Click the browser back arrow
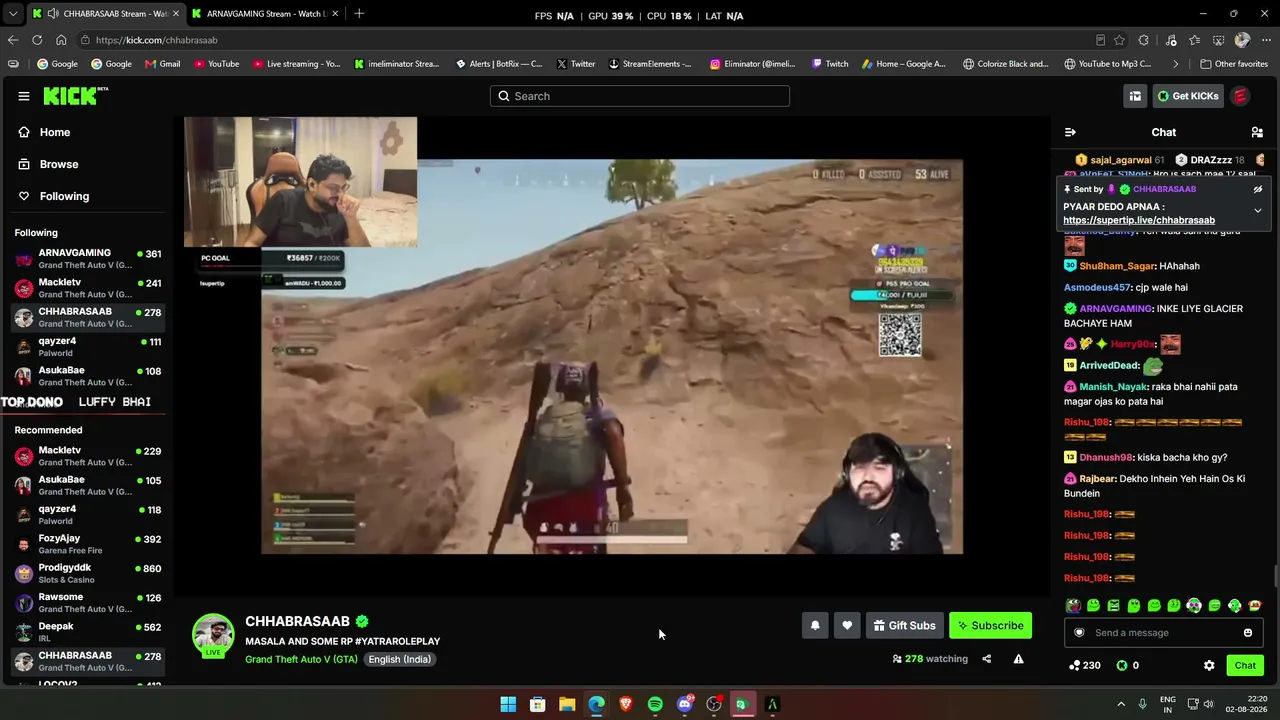 click(13, 40)
